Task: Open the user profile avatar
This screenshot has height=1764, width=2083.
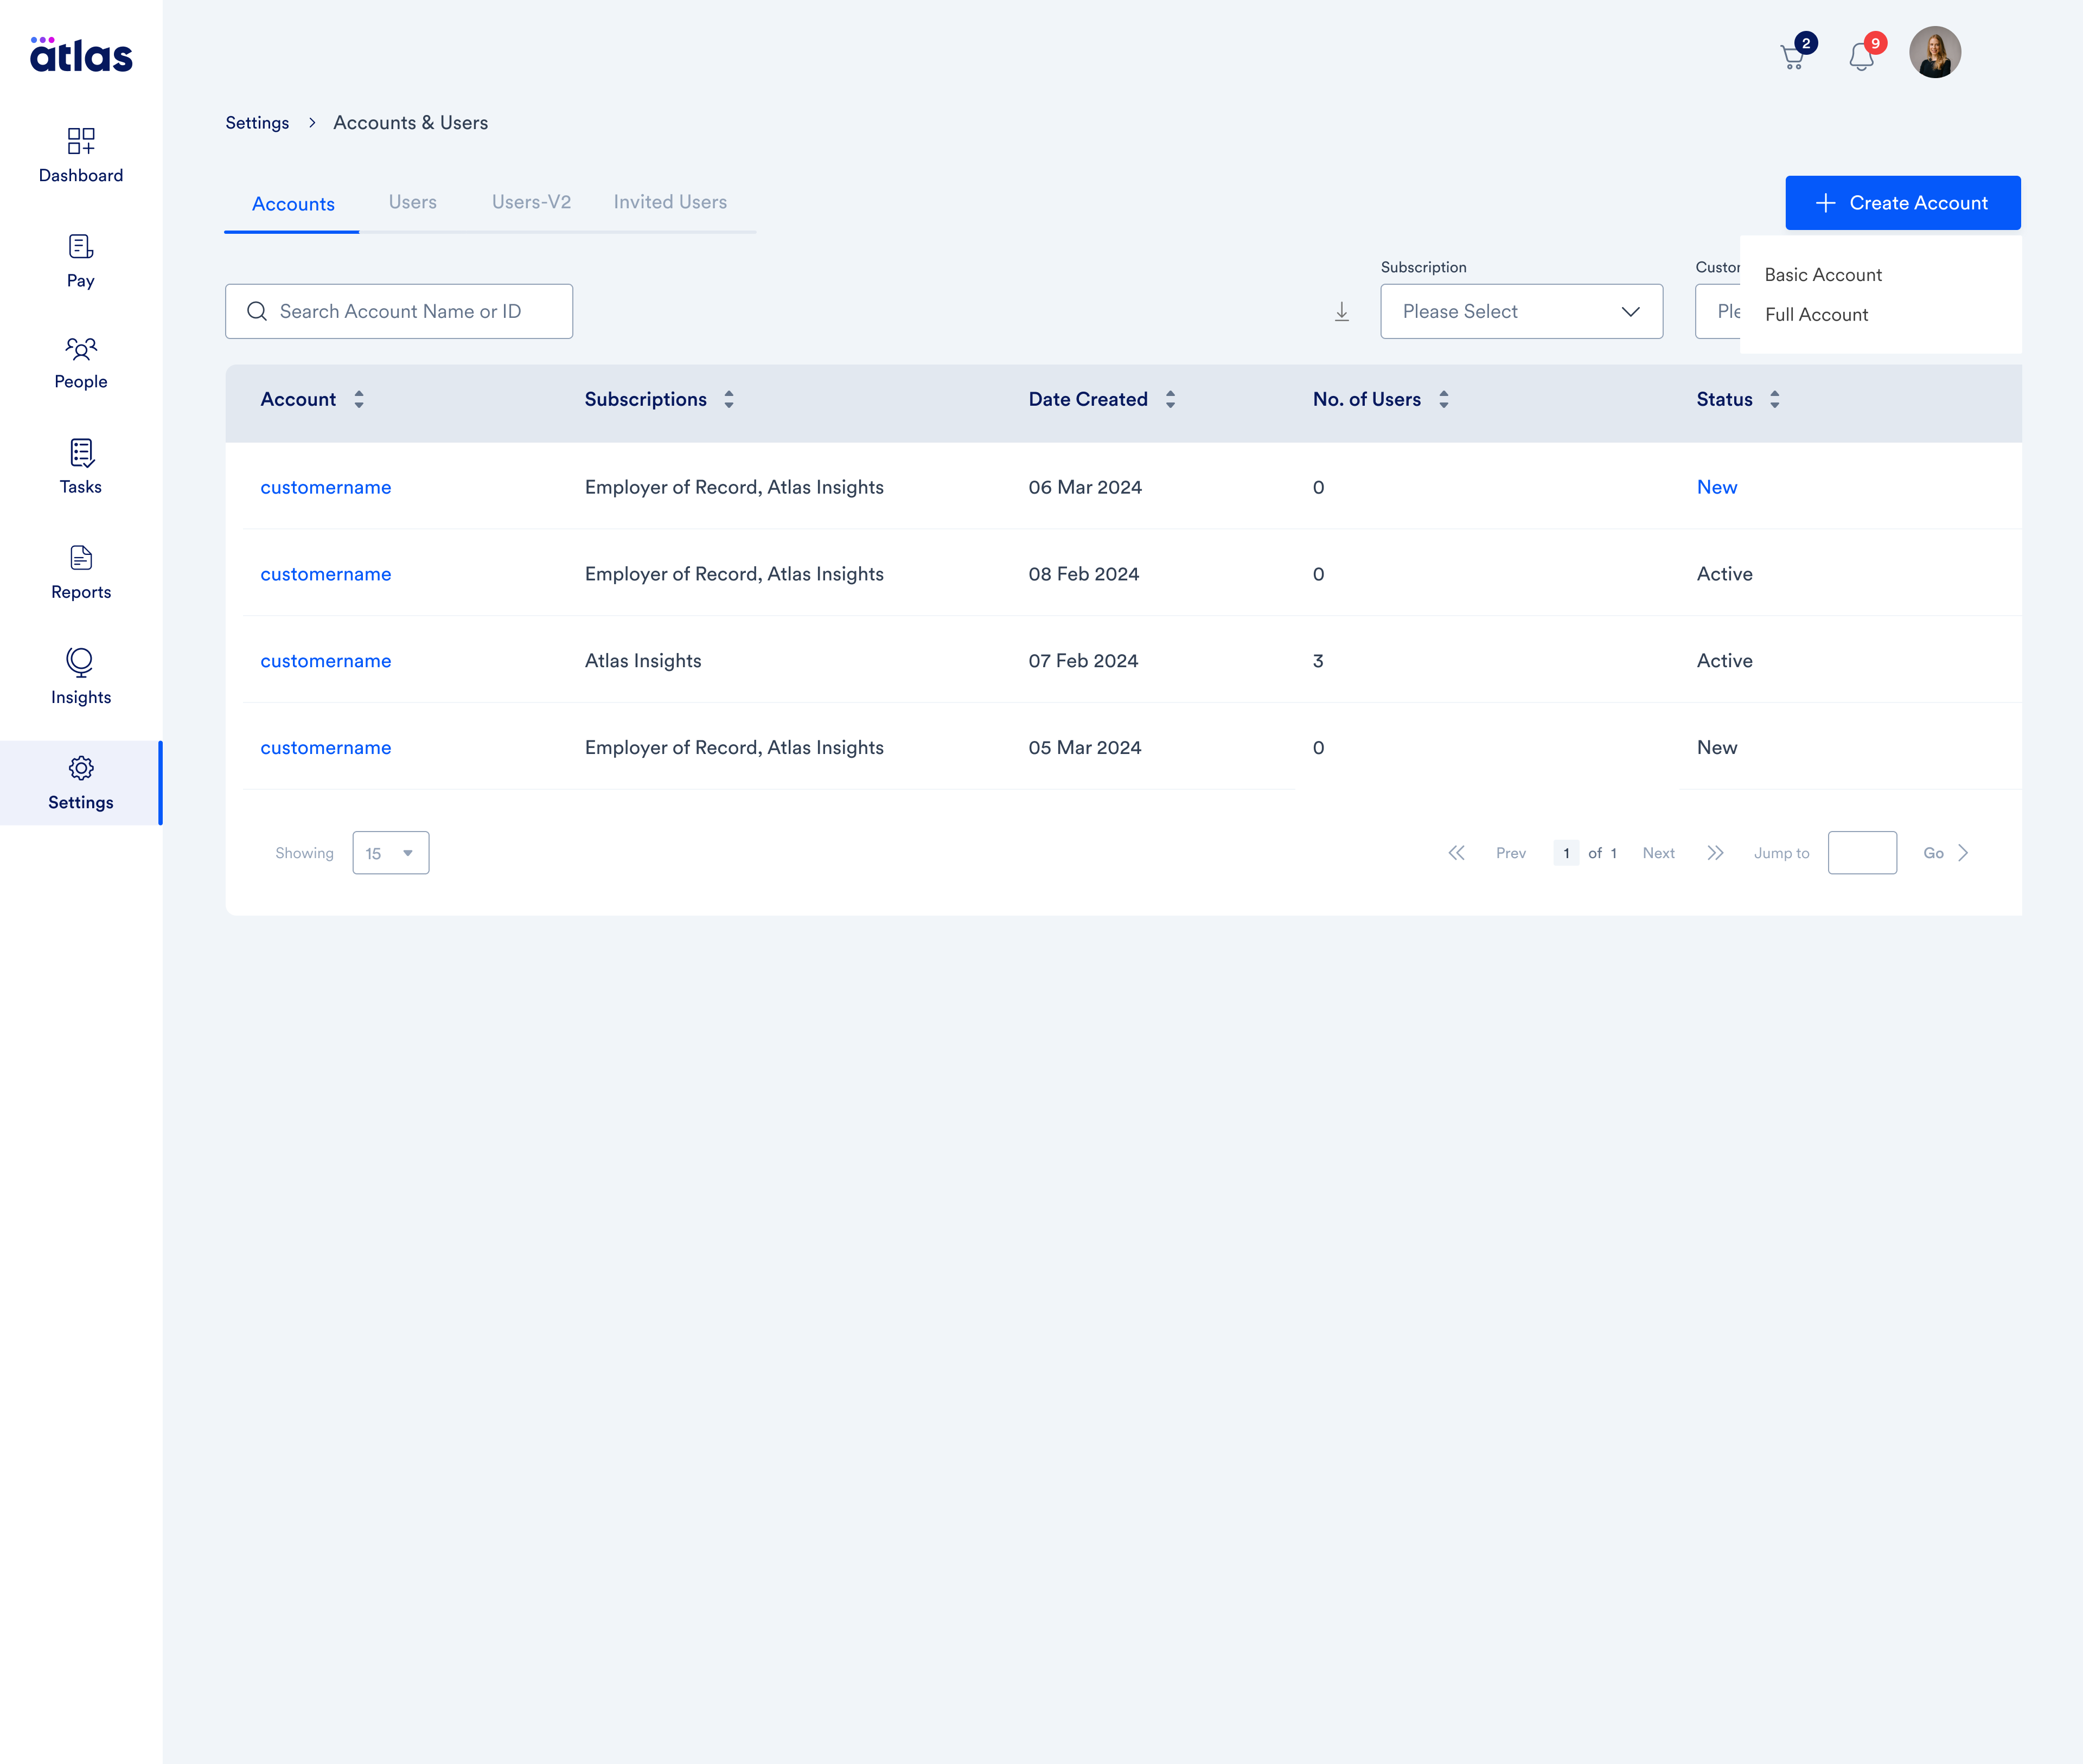Action: 1934,52
